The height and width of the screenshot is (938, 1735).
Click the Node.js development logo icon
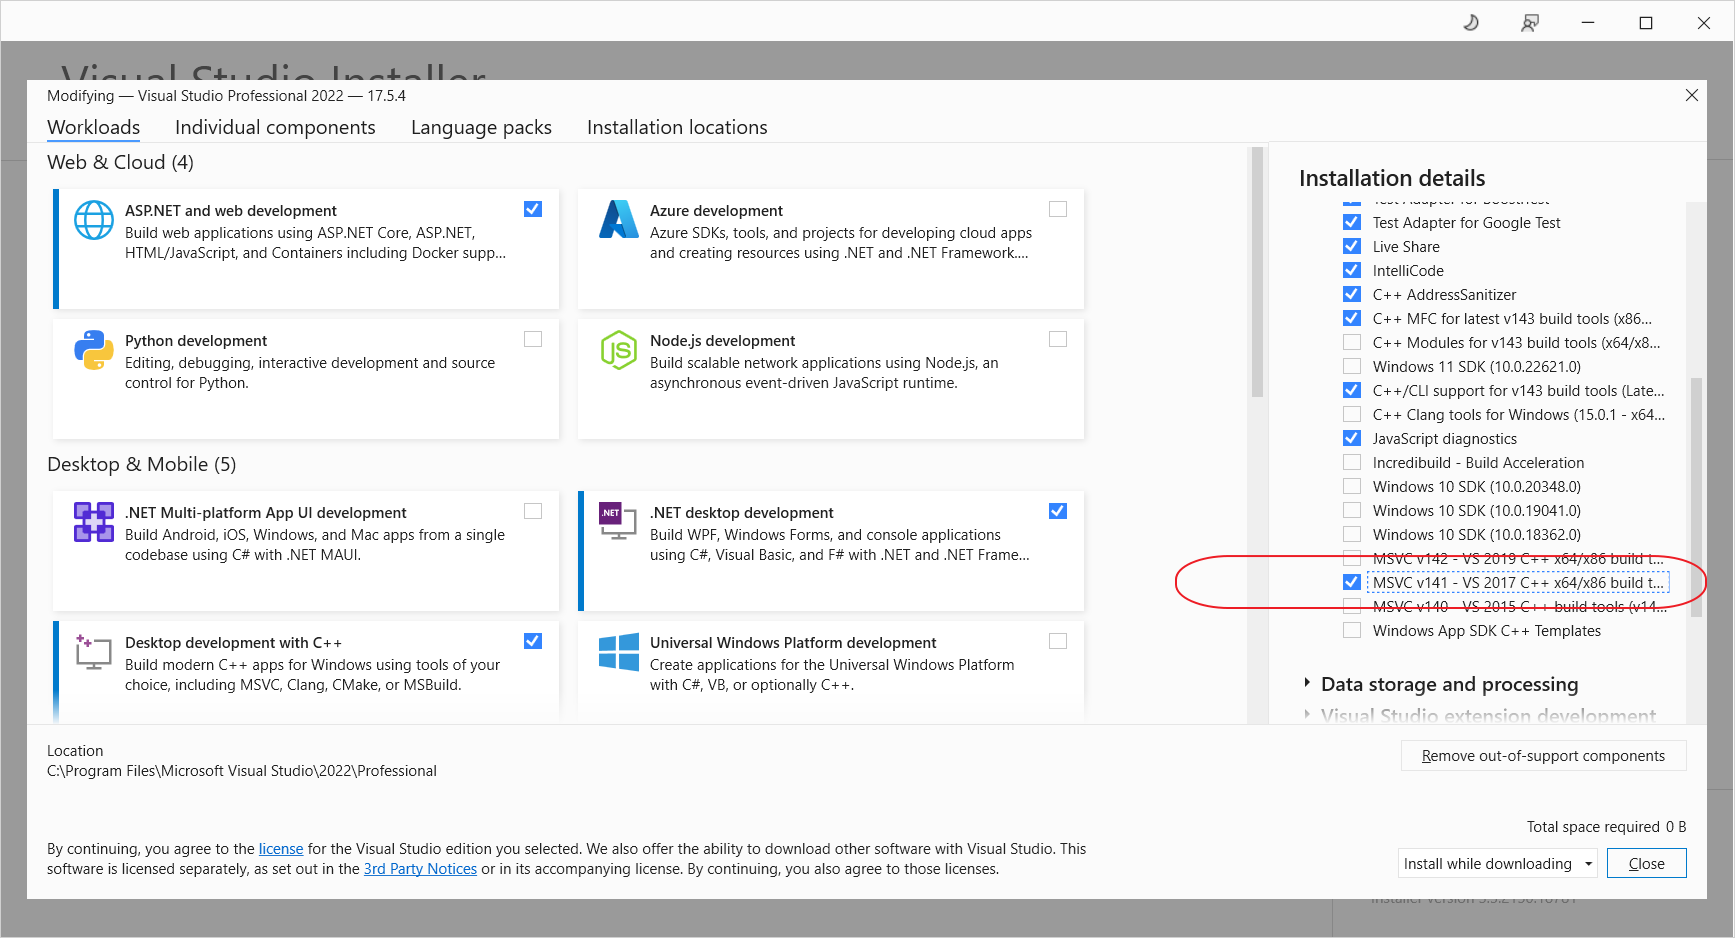619,350
